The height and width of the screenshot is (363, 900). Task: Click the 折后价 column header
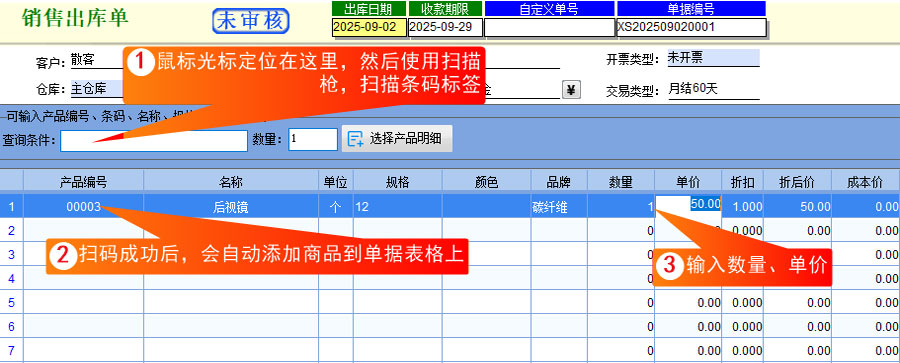tap(797, 182)
